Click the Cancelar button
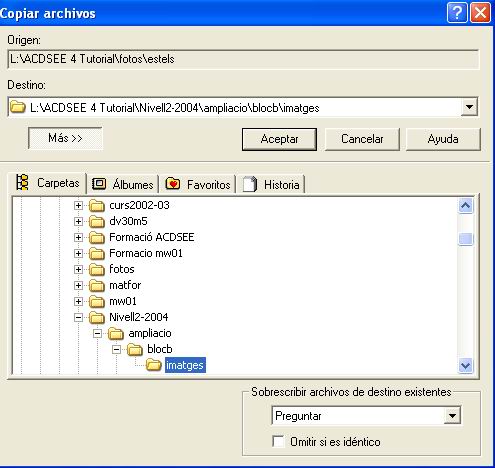Image resolution: width=495 pixels, height=468 pixels. (362, 139)
